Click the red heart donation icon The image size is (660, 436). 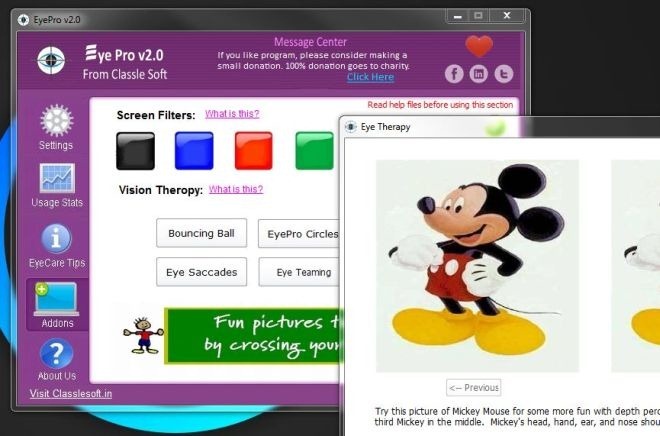479,46
